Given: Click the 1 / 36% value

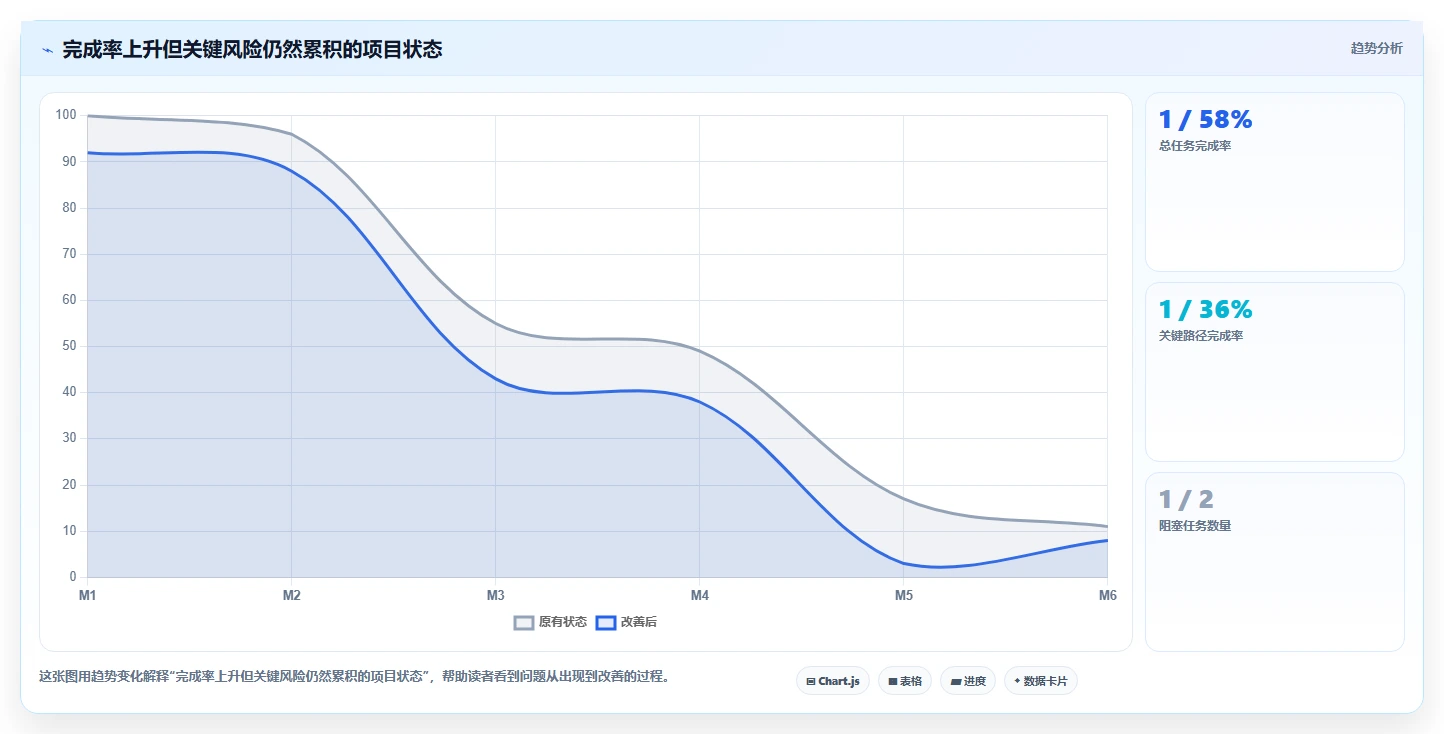Looking at the screenshot, I should pos(1205,310).
